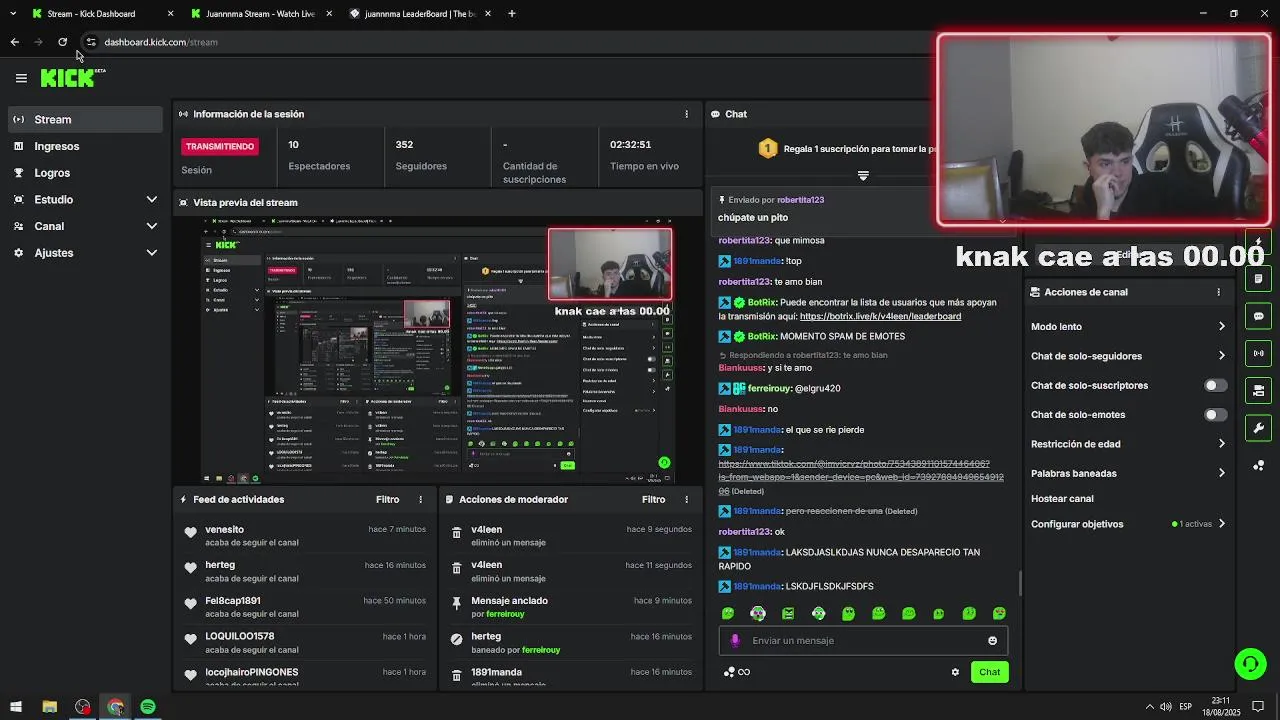This screenshot has height=720, width=1280.
Task: Click the three-dots sidebar icon below wrench
Action: click(1259, 465)
